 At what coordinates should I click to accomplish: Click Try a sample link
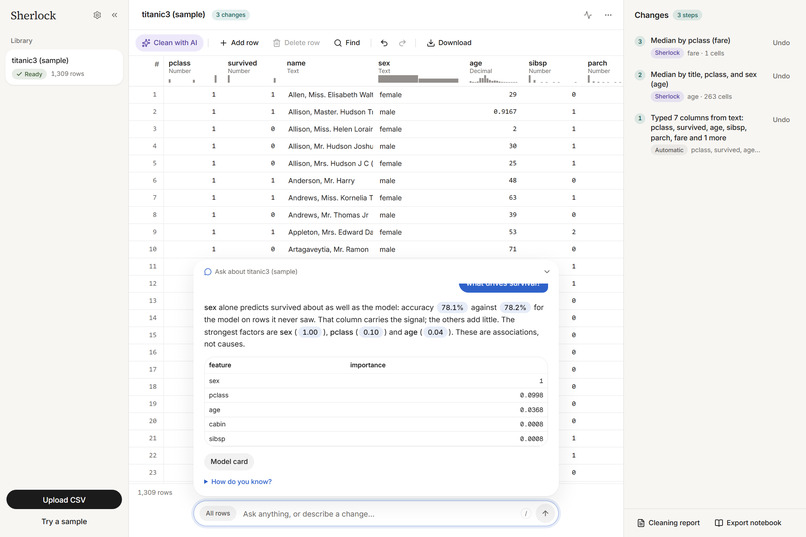pos(64,521)
